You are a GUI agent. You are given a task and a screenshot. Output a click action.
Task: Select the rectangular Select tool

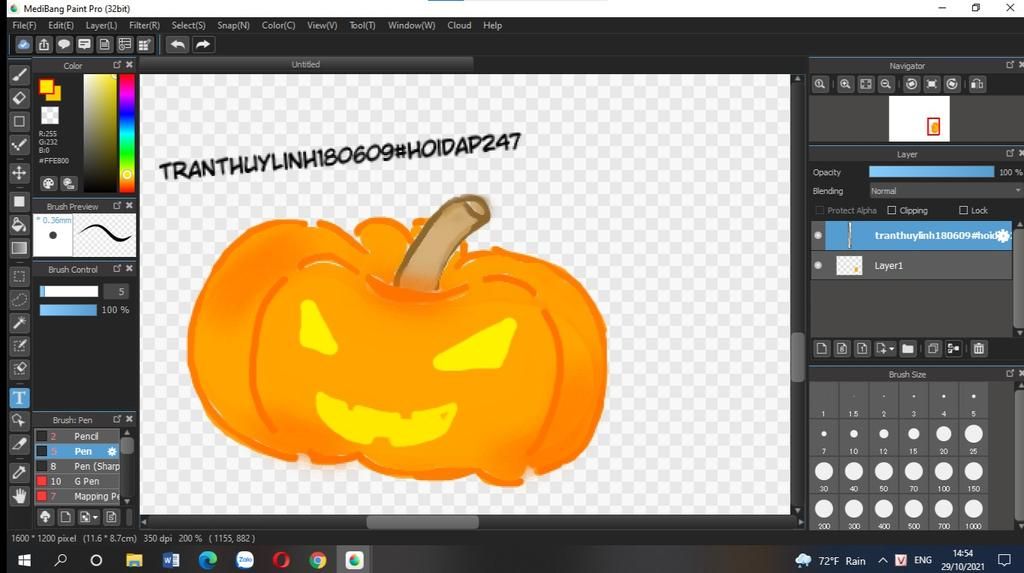20,276
